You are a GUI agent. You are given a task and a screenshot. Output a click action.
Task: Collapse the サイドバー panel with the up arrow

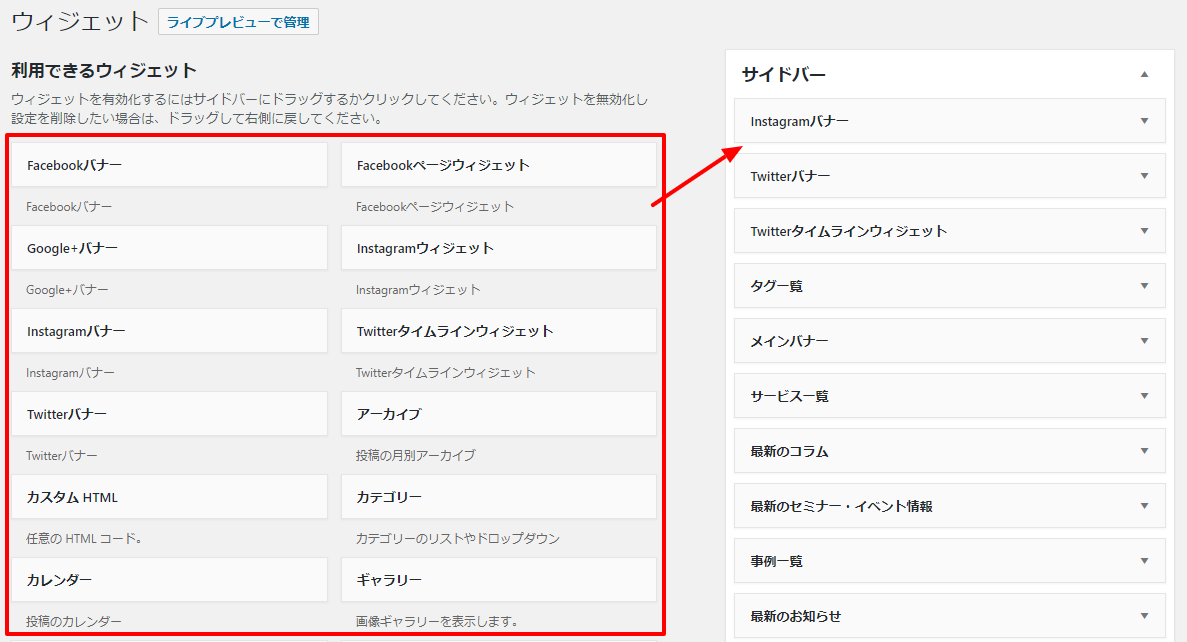point(1145,74)
